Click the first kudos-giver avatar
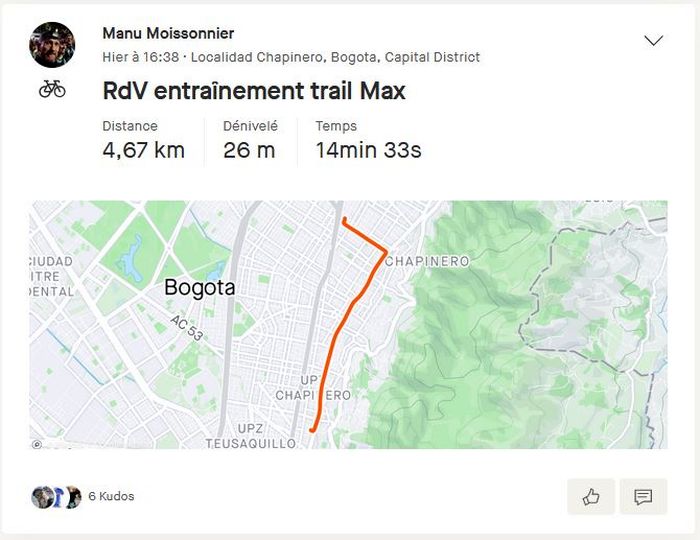 point(40,497)
